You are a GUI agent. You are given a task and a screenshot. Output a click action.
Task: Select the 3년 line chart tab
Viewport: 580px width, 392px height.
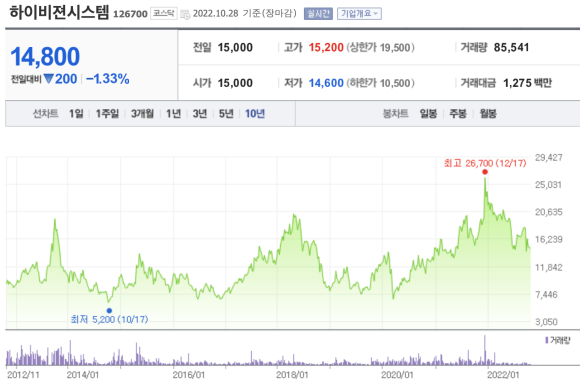200,114
